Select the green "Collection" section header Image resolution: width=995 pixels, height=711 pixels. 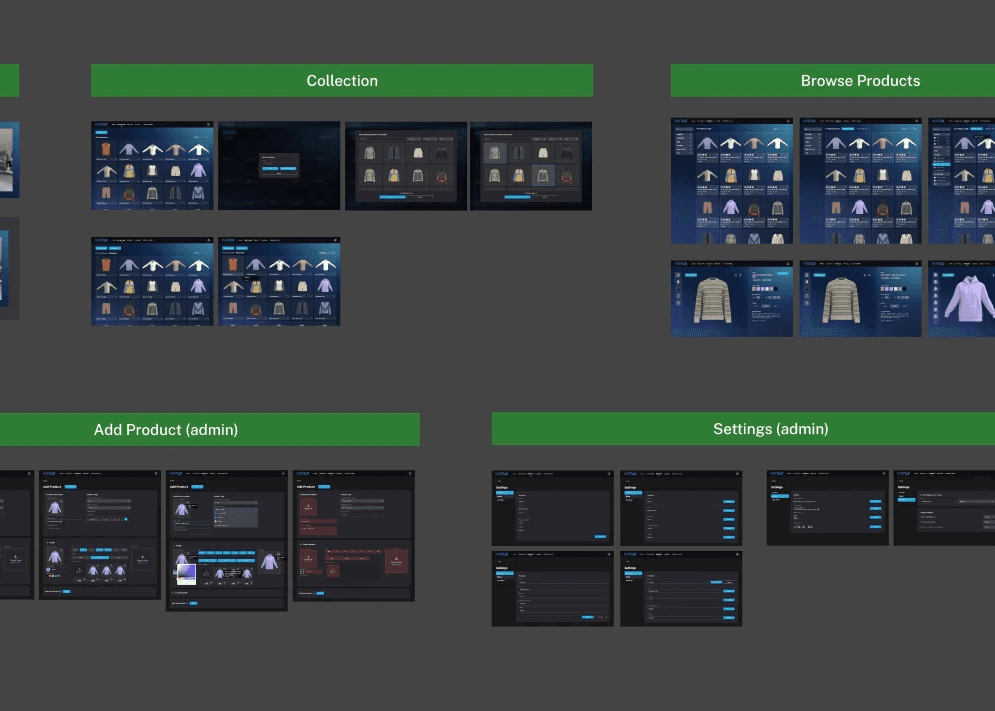coord(342,81)
